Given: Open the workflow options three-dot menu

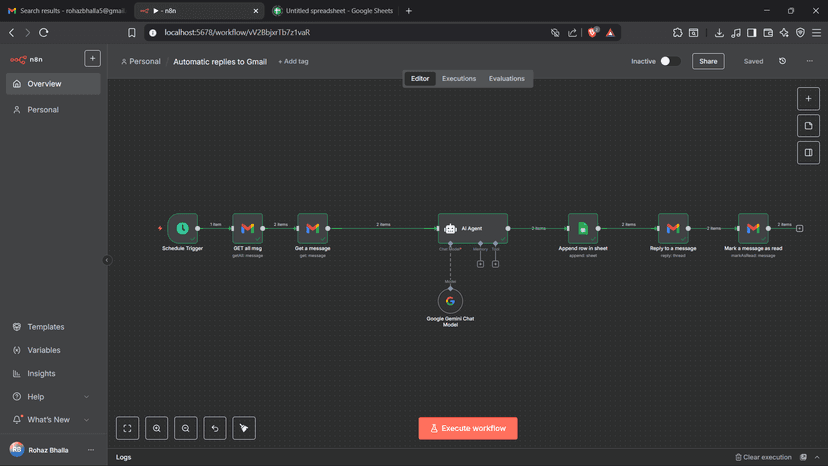Looking at the screenshot, I should point(810,61).
